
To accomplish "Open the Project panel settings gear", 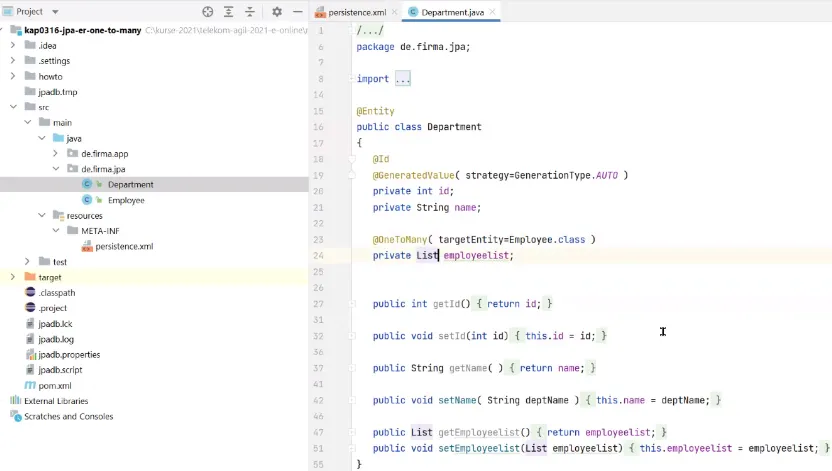I will (x=277, y=12).
